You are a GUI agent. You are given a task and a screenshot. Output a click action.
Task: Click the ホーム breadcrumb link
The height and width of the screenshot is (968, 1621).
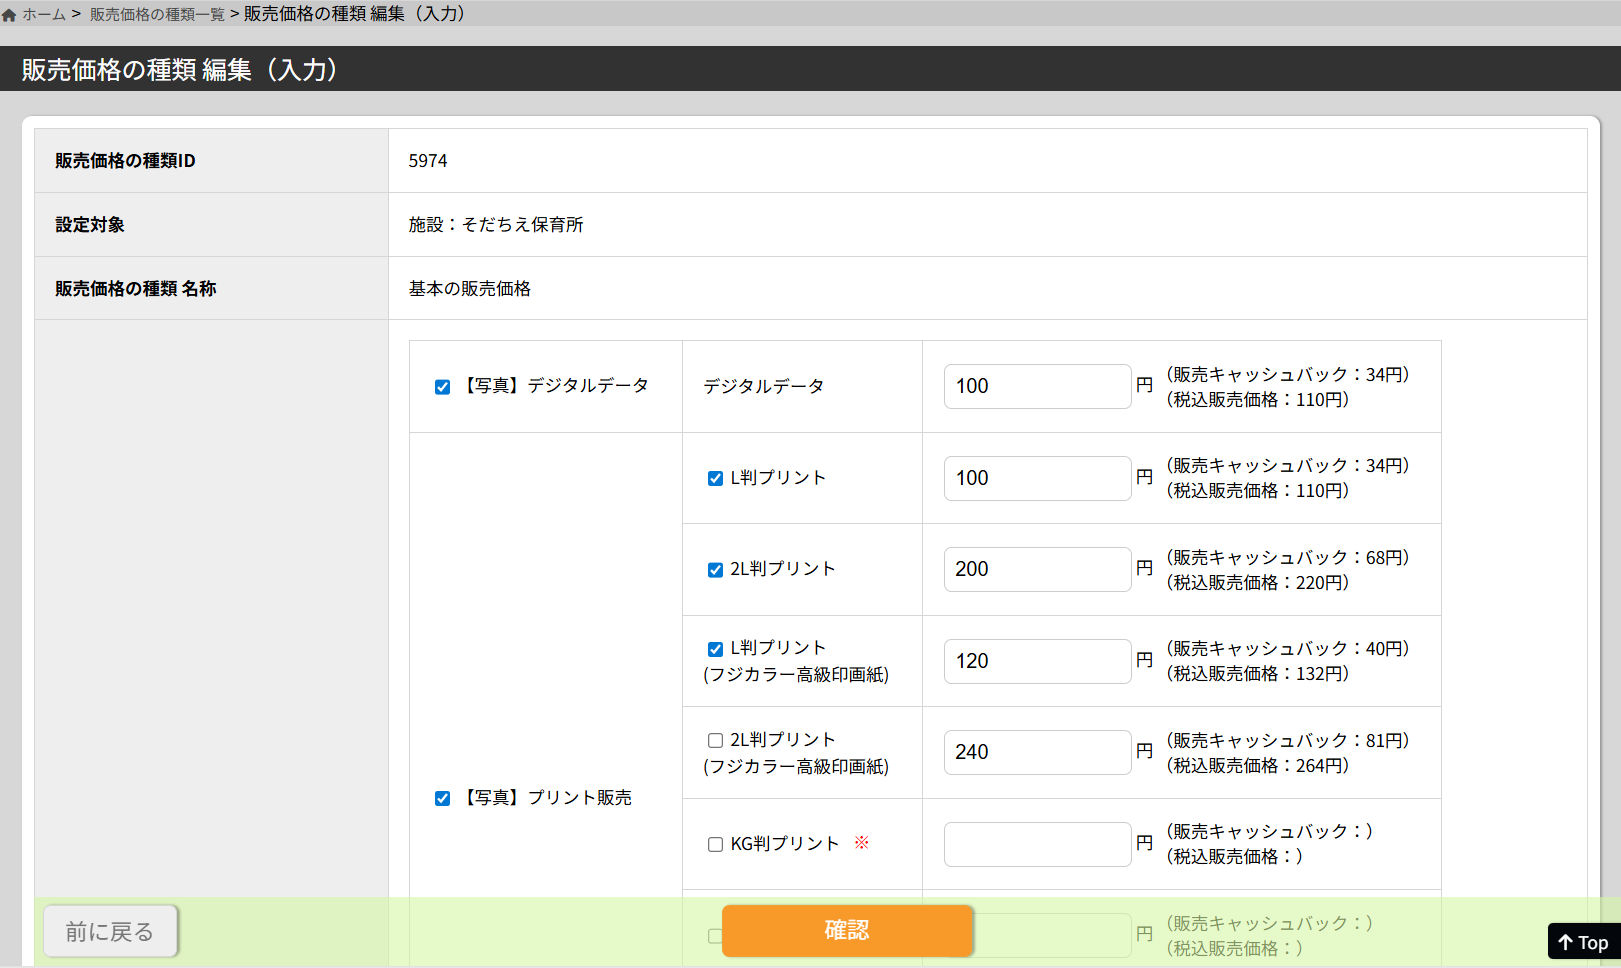pyautogui.click(x=44, y=15)
